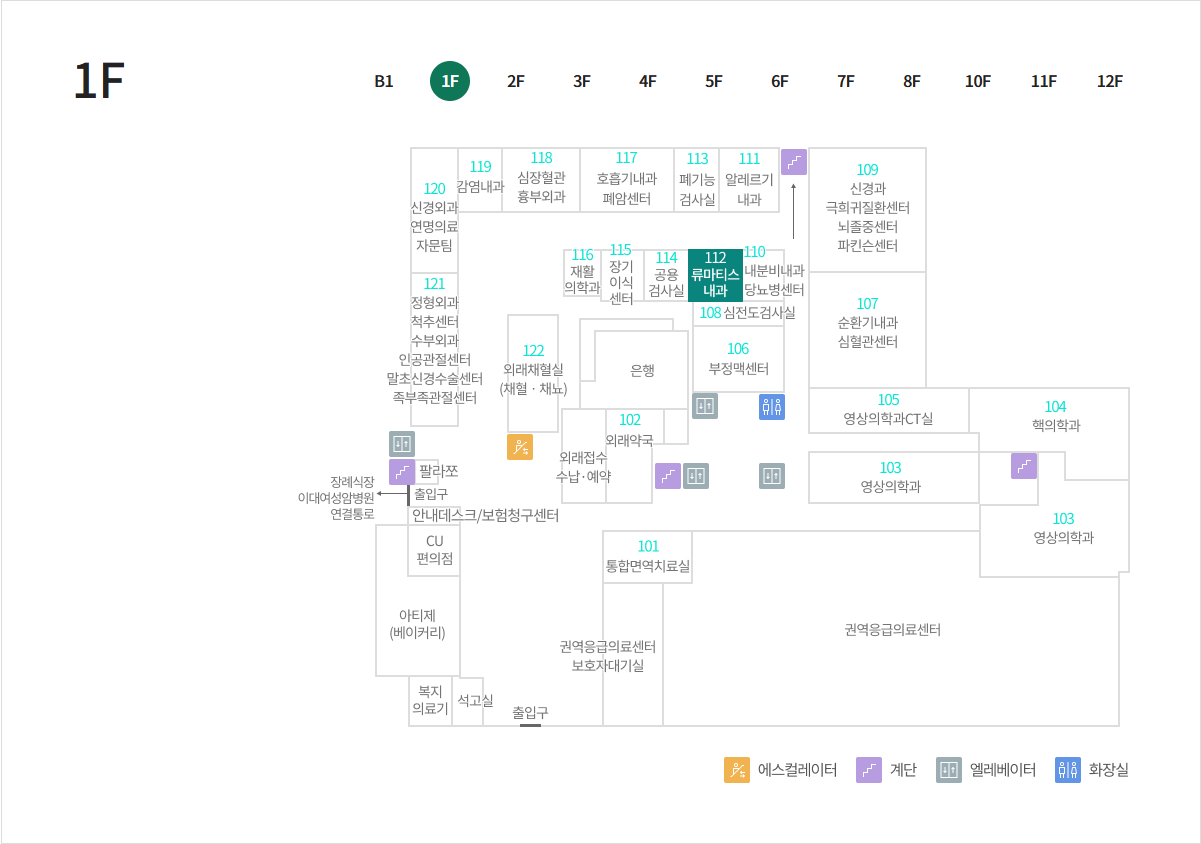Image resolution: width=1201 pixels, height=844 pixels.
Task: Click highlighted room 112 류마티스내과
Action: (715, 275)
